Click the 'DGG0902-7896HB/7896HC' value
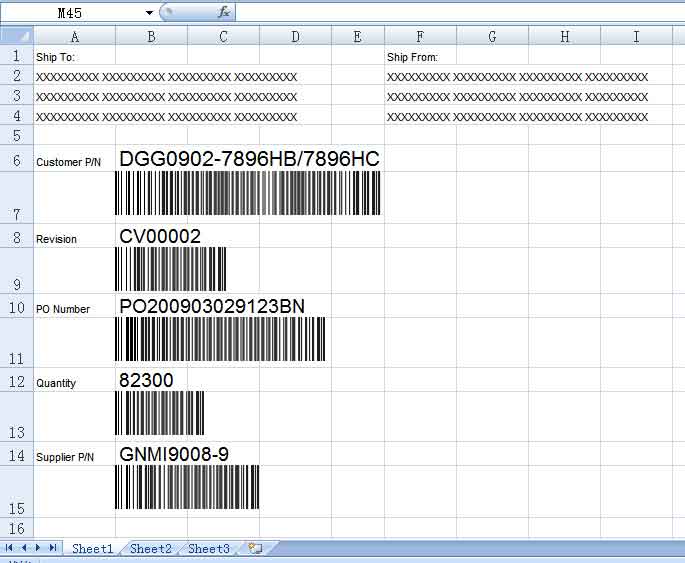The height and width of the screenshot is (563, 685). [x=249, y=159]
